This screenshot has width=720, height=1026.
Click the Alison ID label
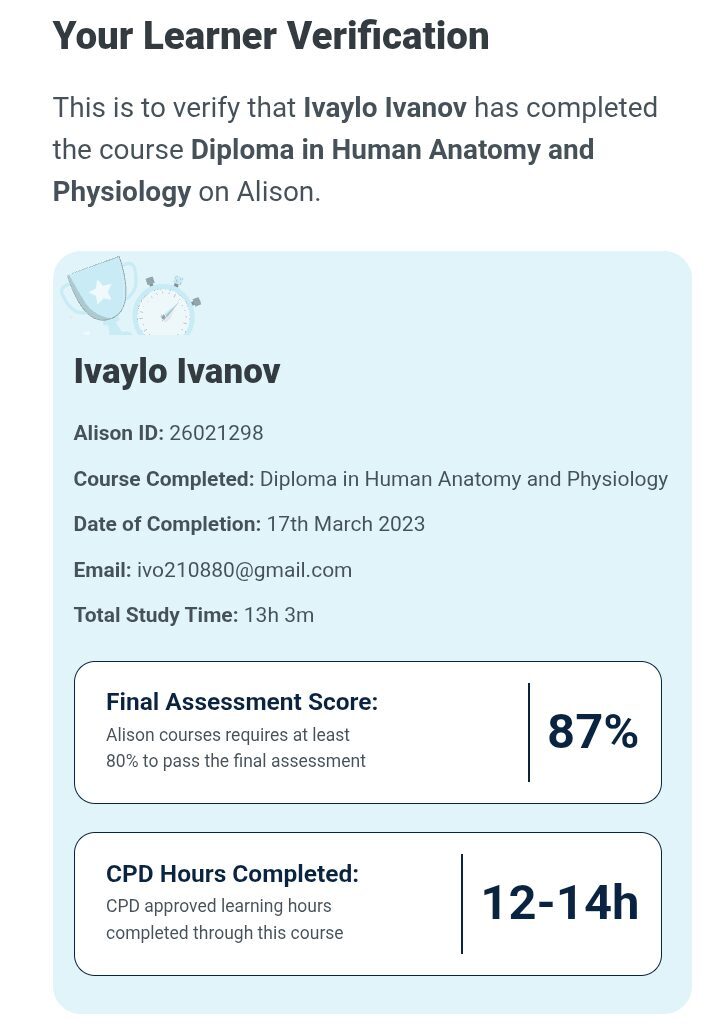click(118, 433)
